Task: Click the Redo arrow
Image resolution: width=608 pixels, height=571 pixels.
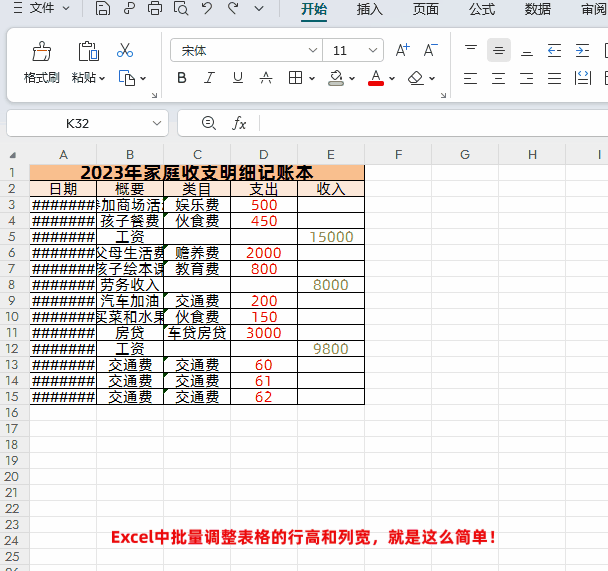Action: pos(233,8)
